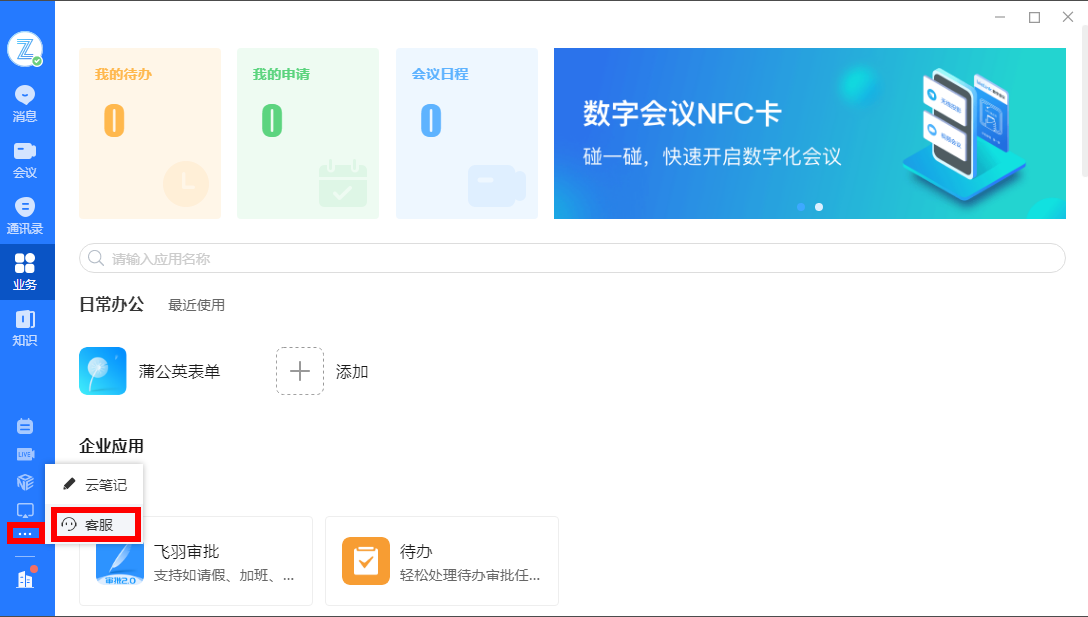Click the 添加 add button
This screenshot has height=617, width=1088.
point(299,370)
